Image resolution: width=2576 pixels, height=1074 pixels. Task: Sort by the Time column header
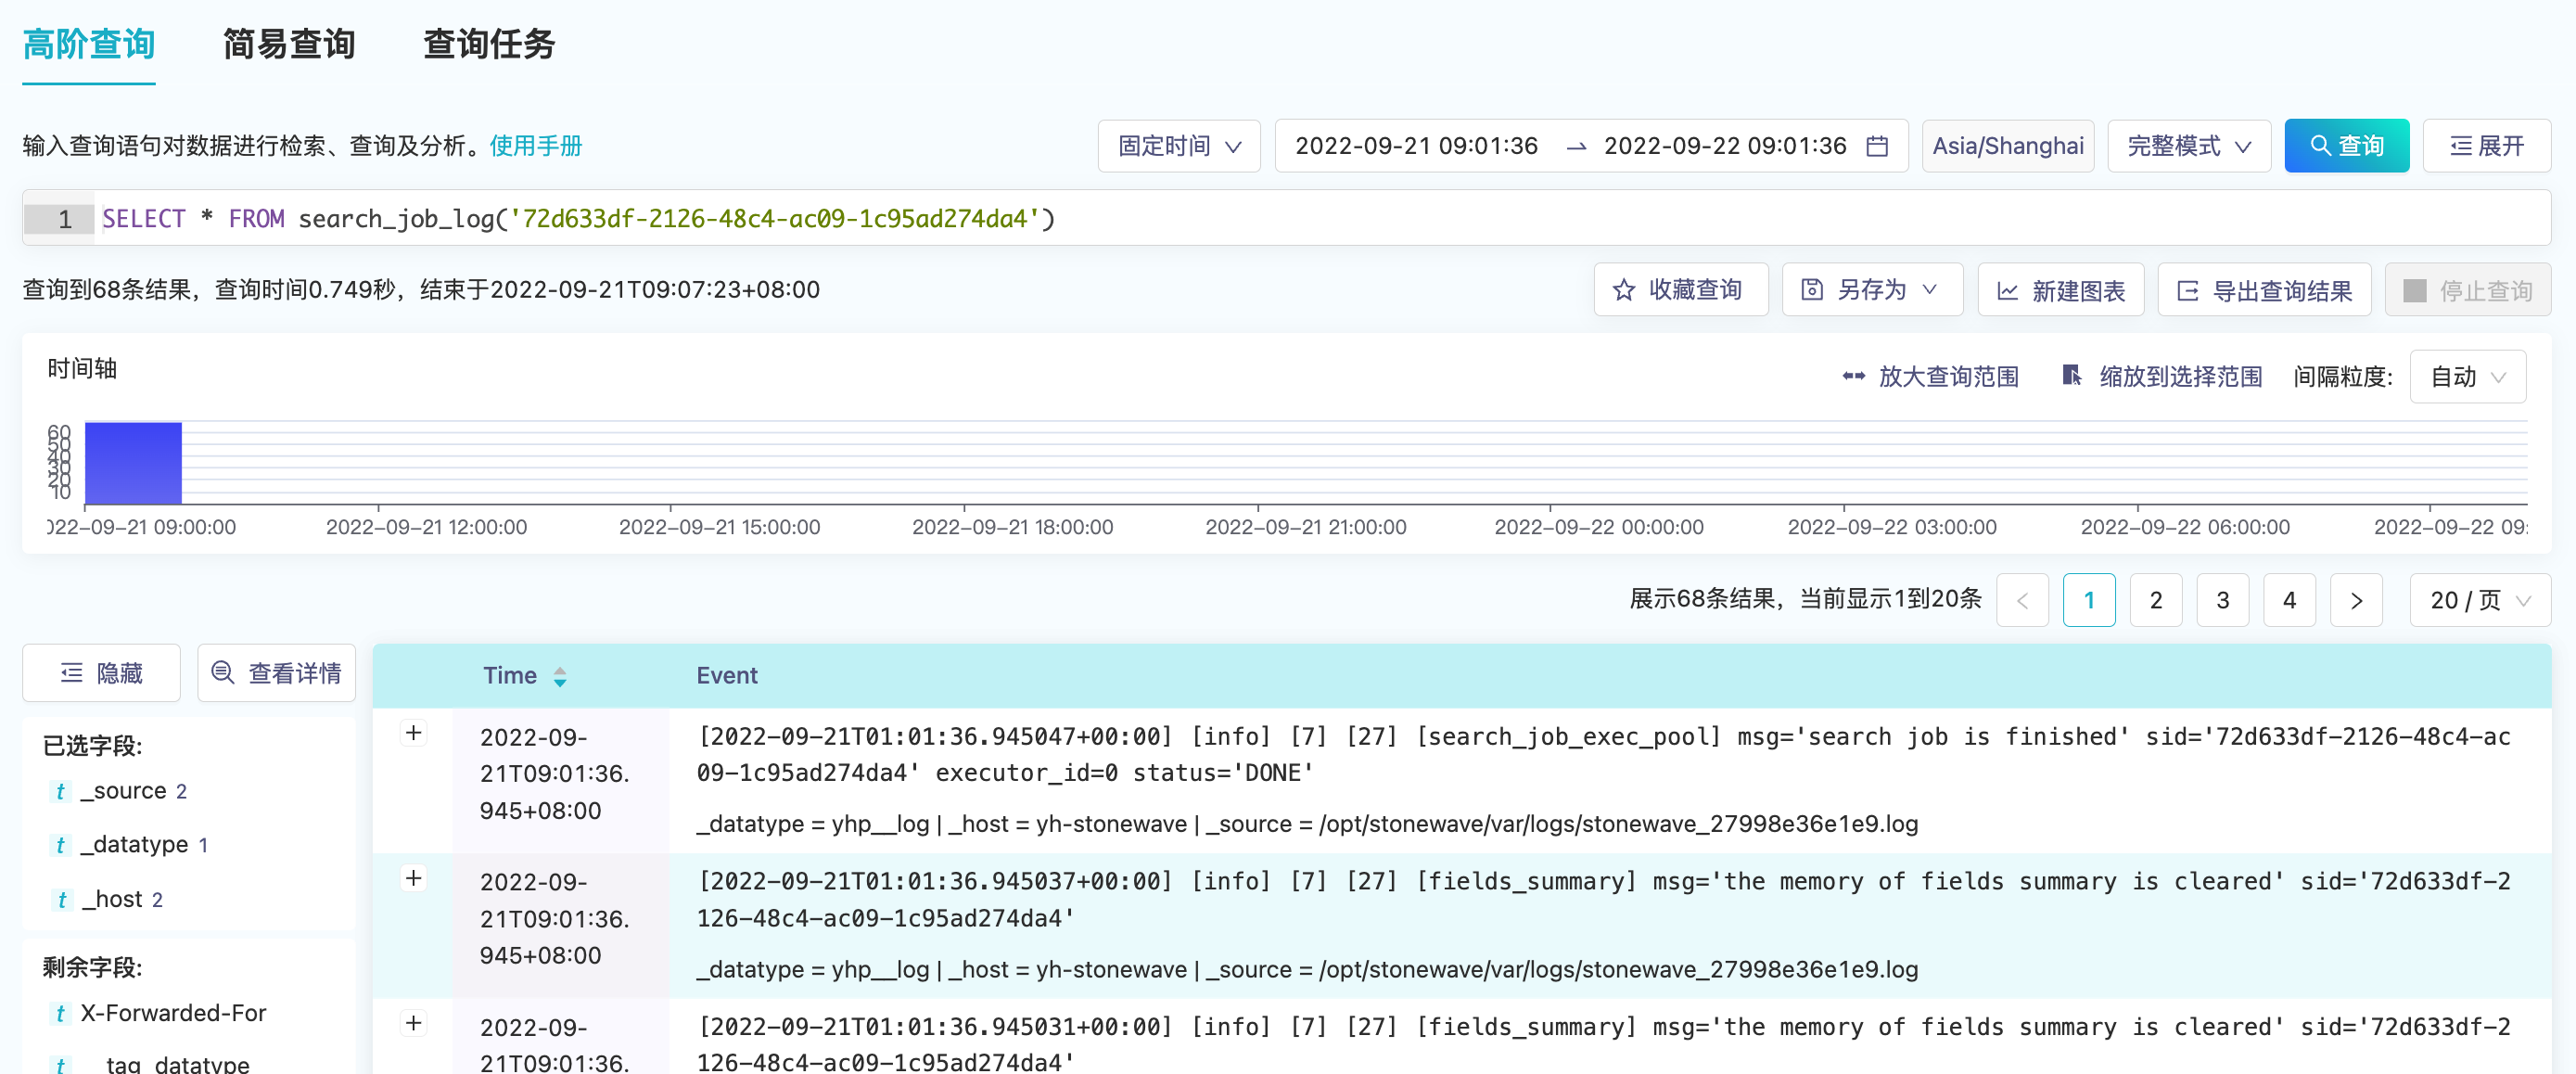point(525,676)
